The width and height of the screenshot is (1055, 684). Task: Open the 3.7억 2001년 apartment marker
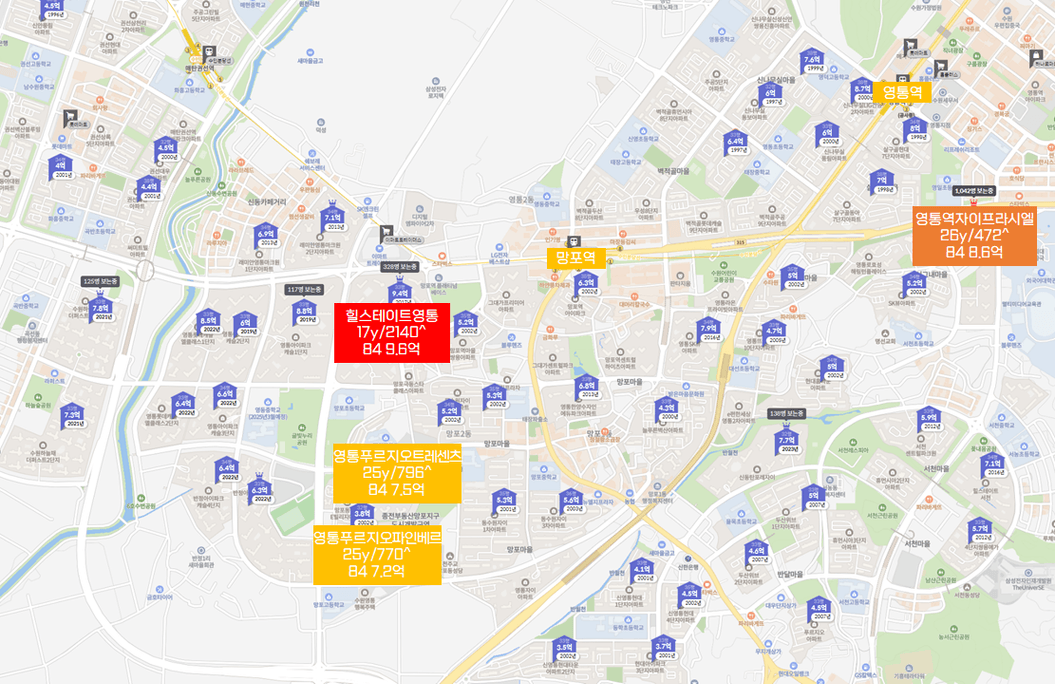[x=665, y=648]
